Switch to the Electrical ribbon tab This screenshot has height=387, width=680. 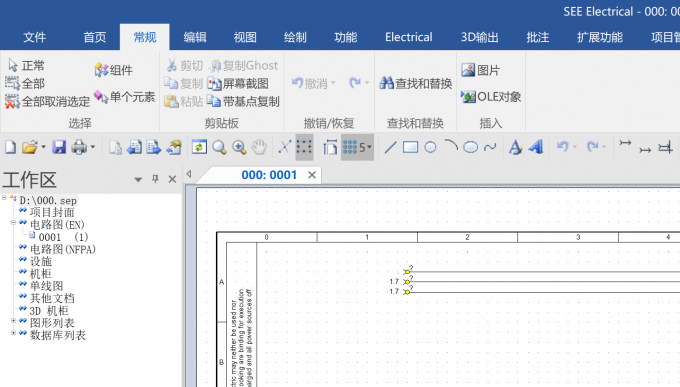(x=409, y=37)
